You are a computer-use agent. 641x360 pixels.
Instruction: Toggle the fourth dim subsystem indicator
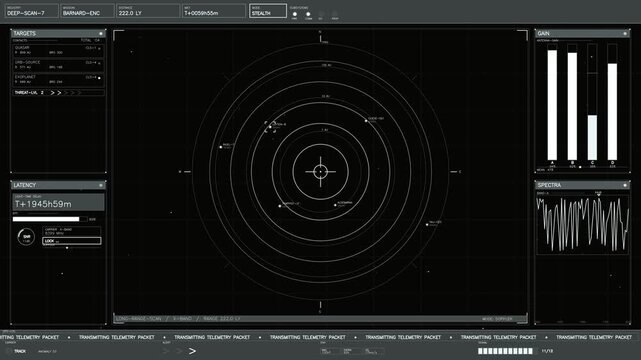click(335, 14)
